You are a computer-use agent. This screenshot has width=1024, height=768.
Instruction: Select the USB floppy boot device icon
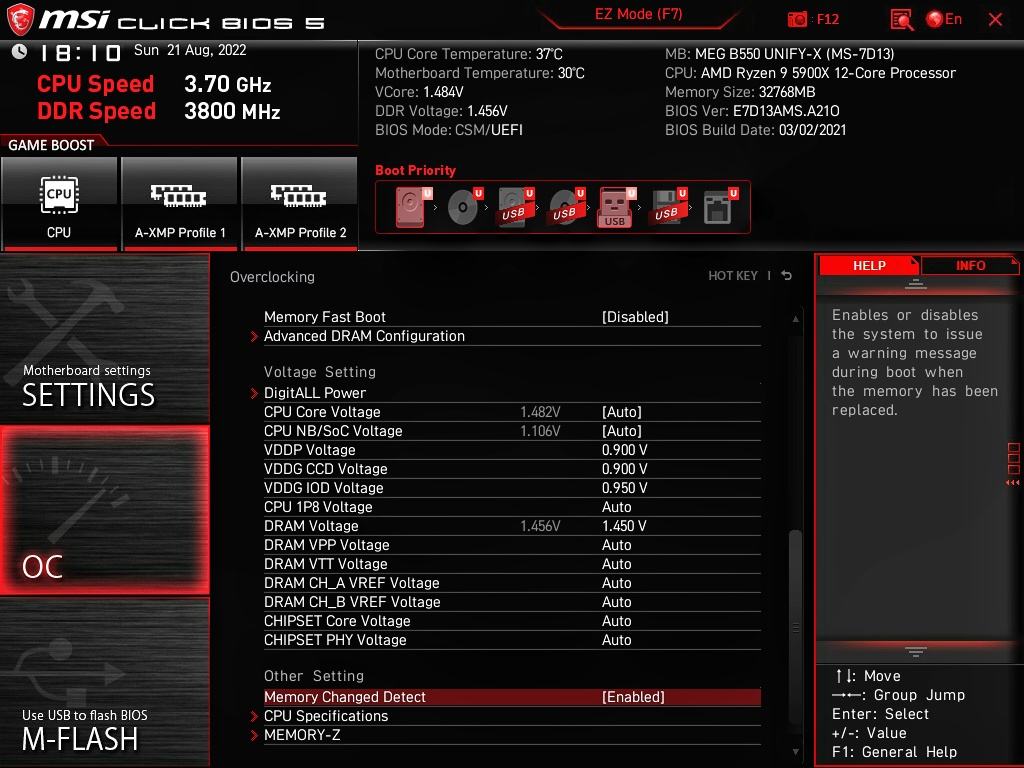(x=668, y=207)
